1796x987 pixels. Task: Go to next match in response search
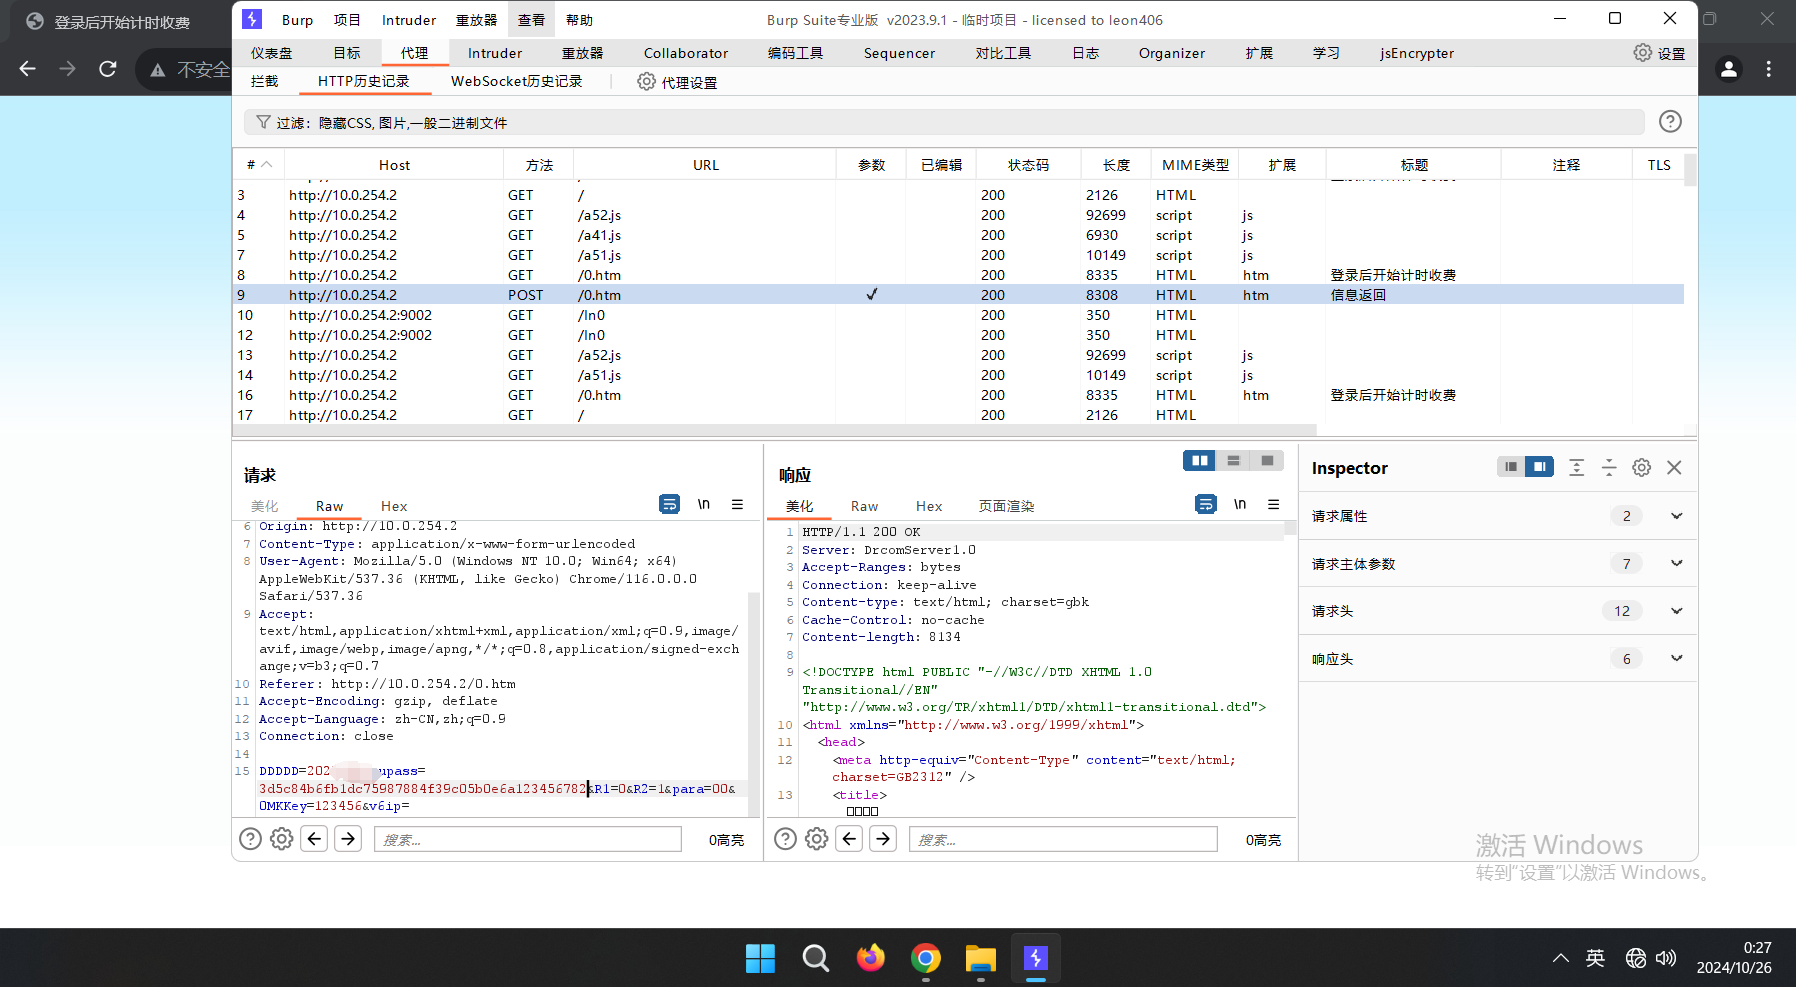883,838
